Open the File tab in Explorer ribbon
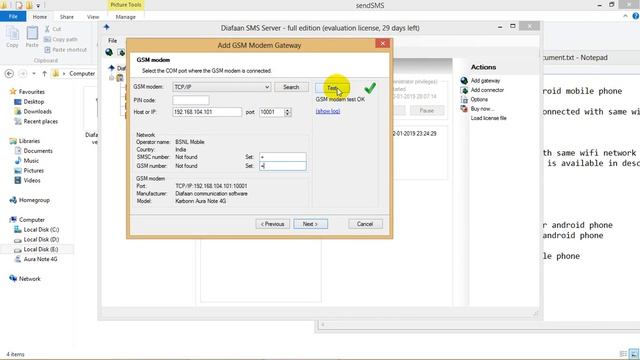The height and width of the screenshot is (360, 640). pos(13,16)
